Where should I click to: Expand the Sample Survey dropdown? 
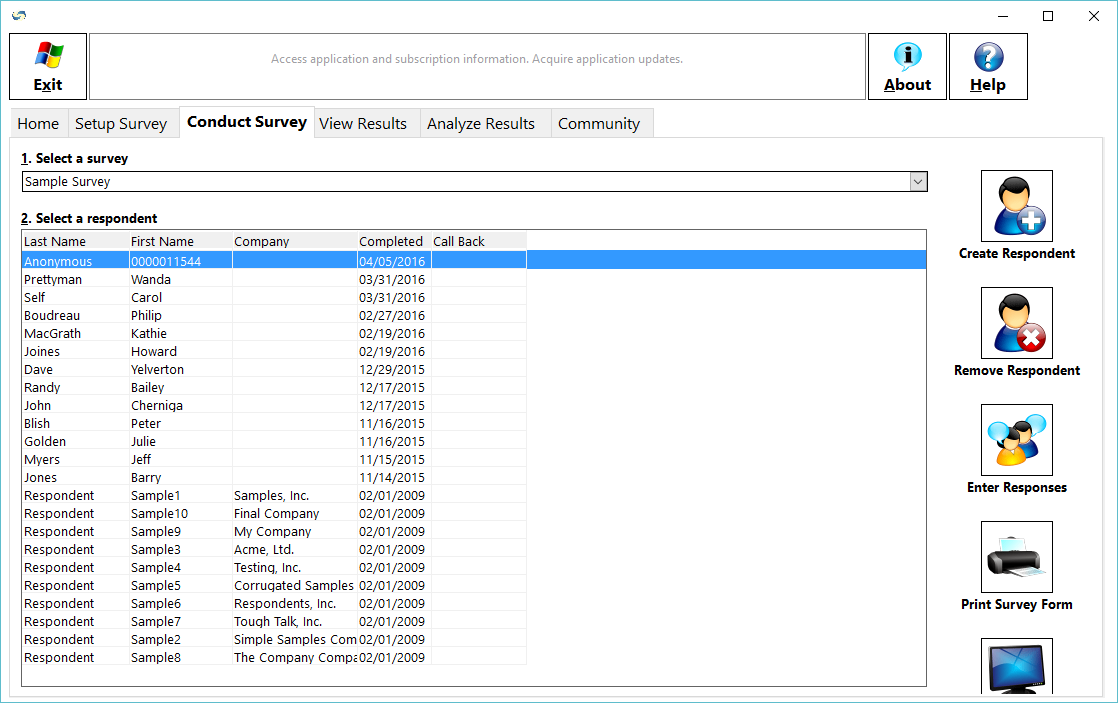[x=917, y=182]
